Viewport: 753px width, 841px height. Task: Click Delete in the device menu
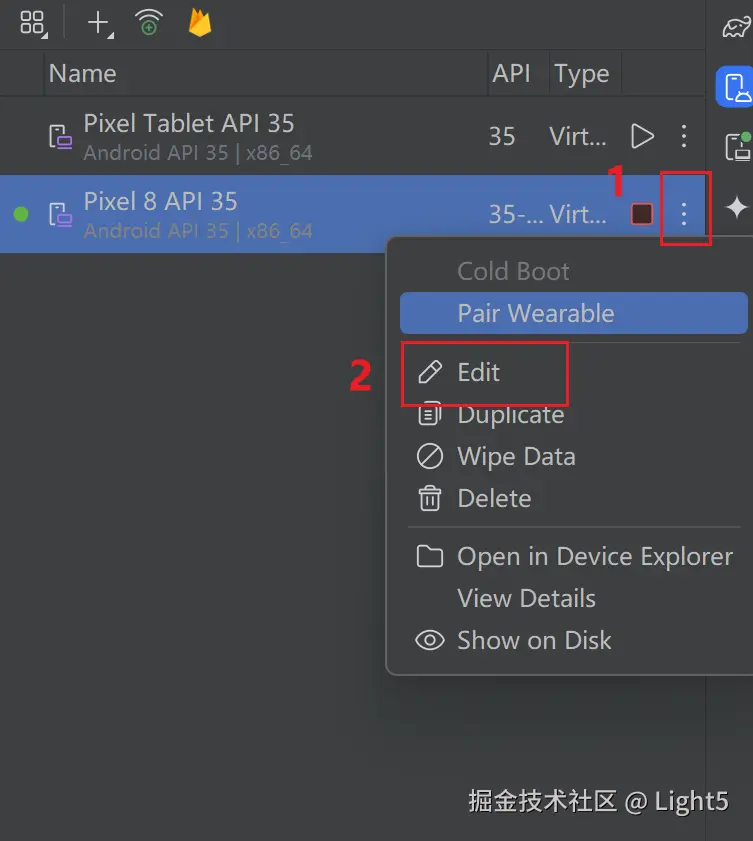pyautogui.click(x=493, y=498)
